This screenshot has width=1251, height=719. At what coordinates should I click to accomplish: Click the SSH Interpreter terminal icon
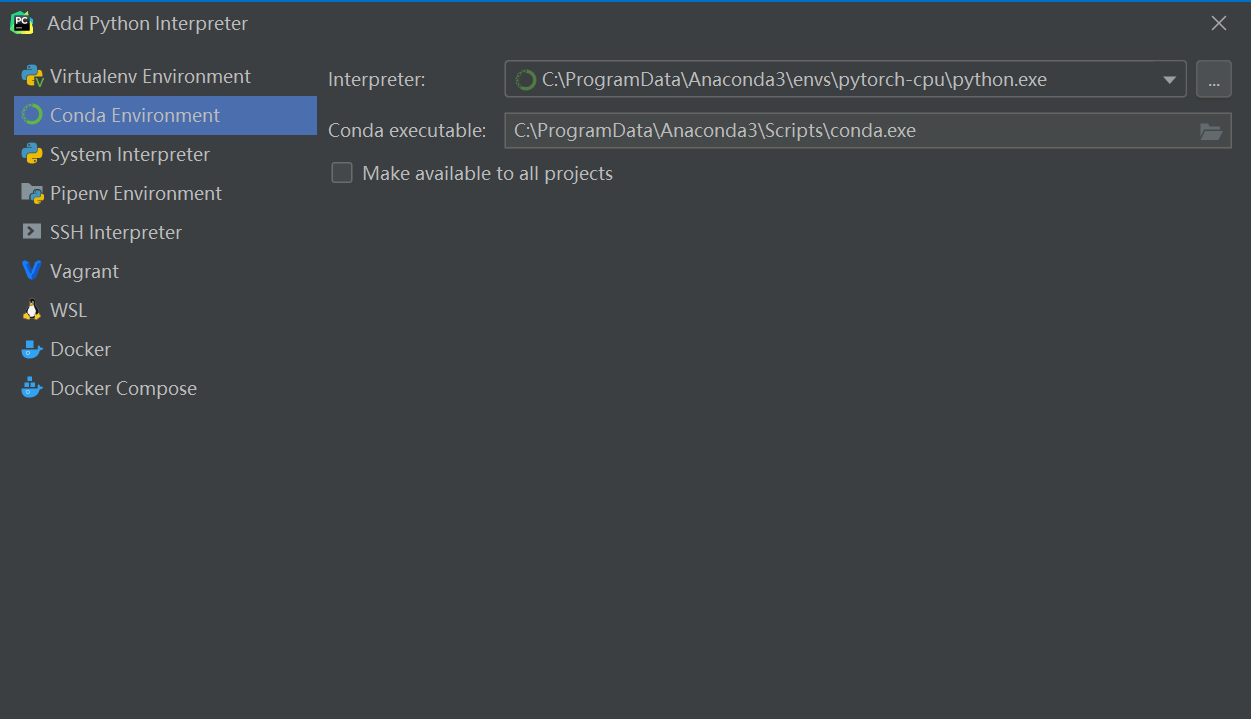point(32,232)
